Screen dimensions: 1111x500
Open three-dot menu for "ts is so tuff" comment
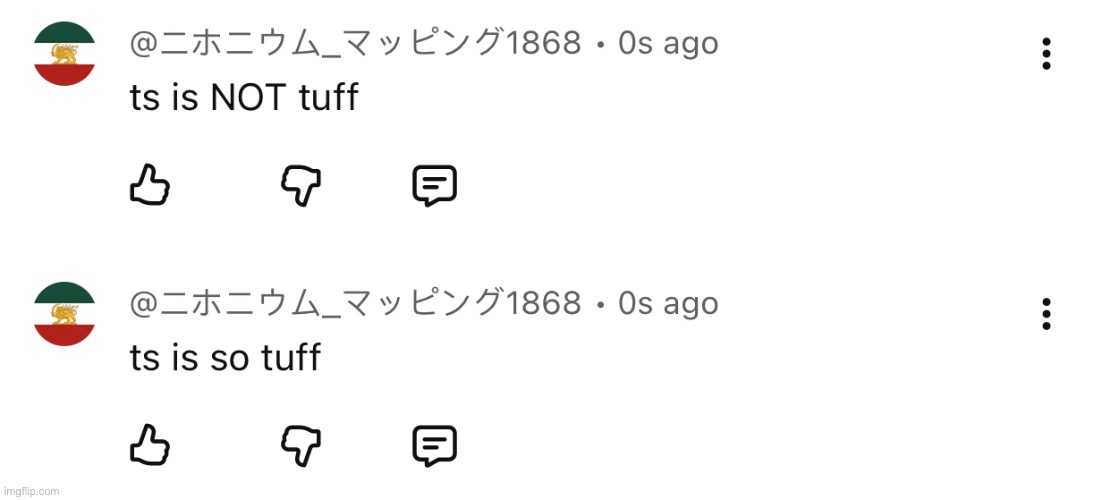pos(1046,313)
